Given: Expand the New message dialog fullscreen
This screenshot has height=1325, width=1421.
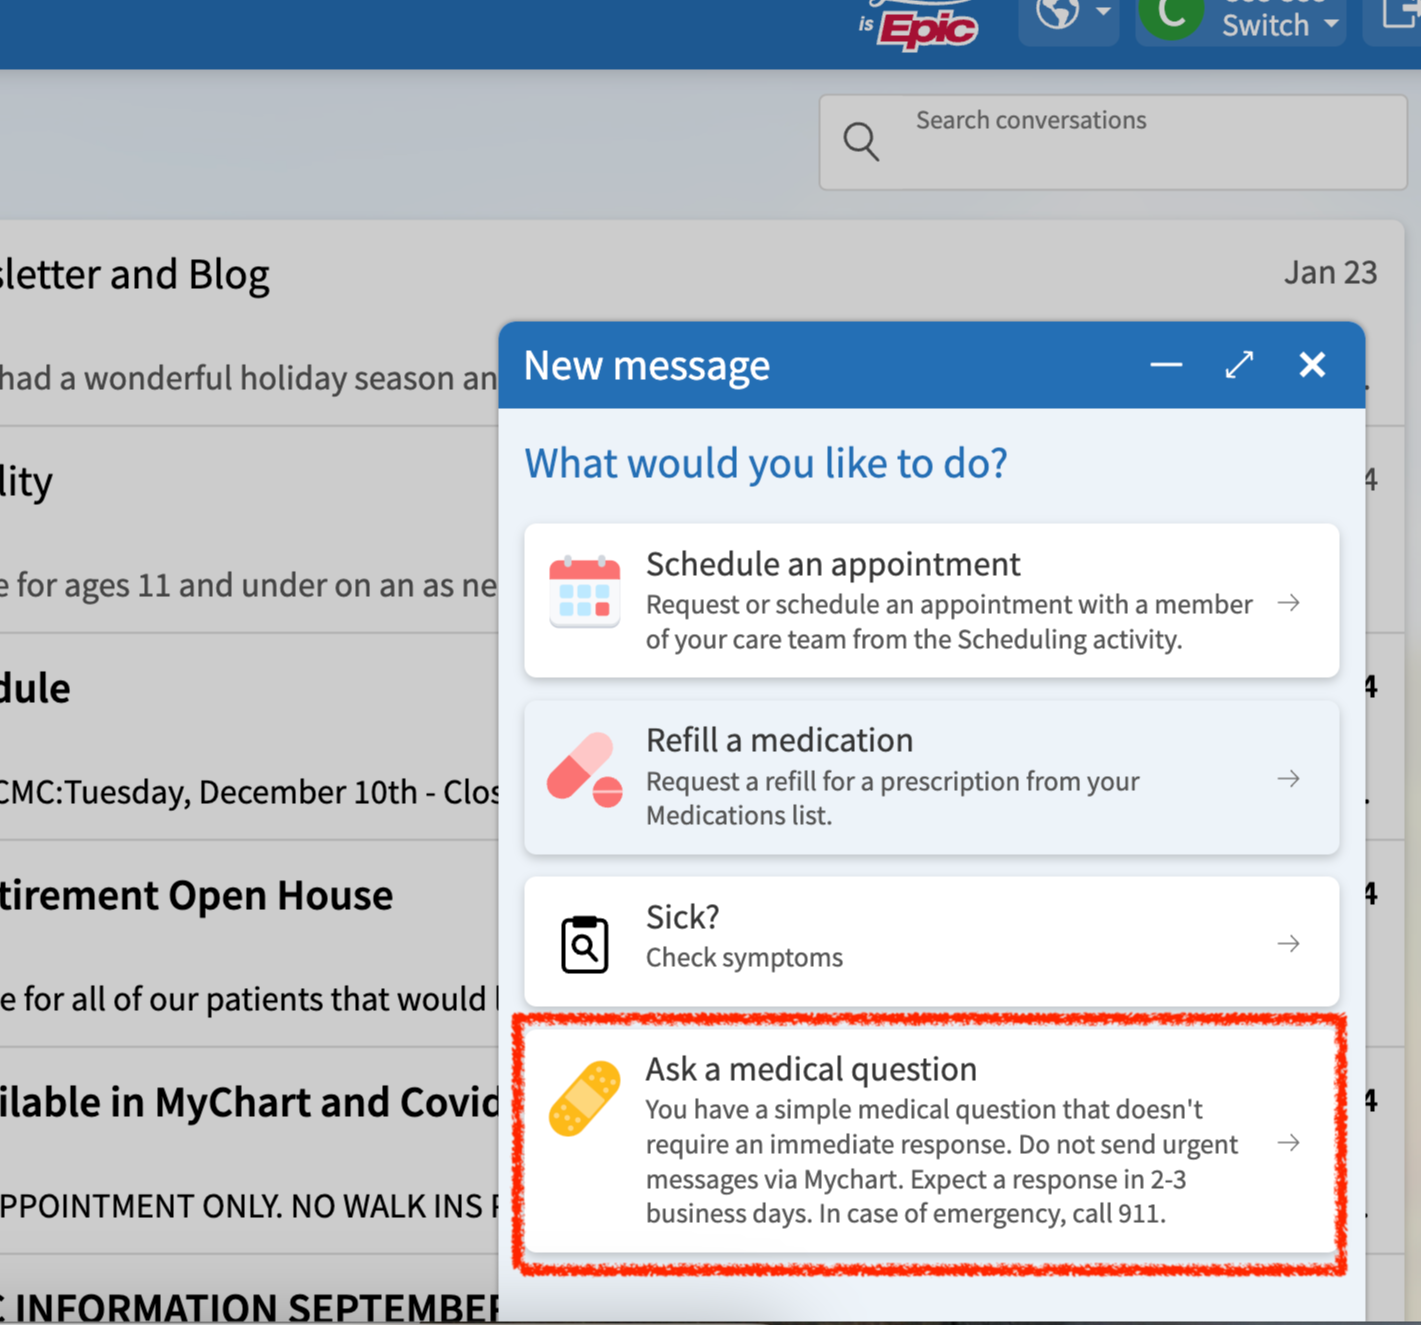Looking at the screenshot, I should coord(1239,365).
